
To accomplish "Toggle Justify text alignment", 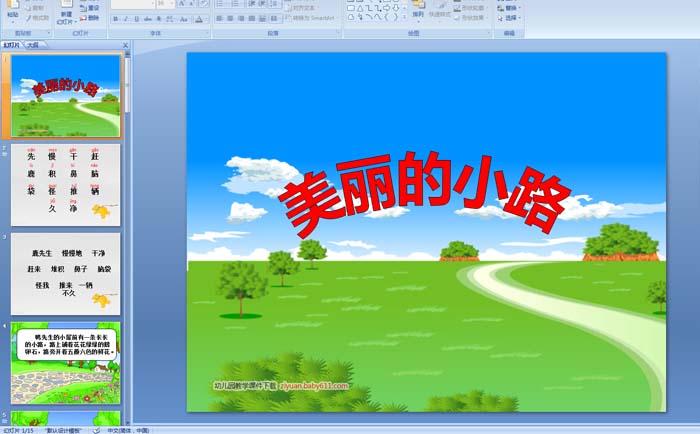I will 252,19.
